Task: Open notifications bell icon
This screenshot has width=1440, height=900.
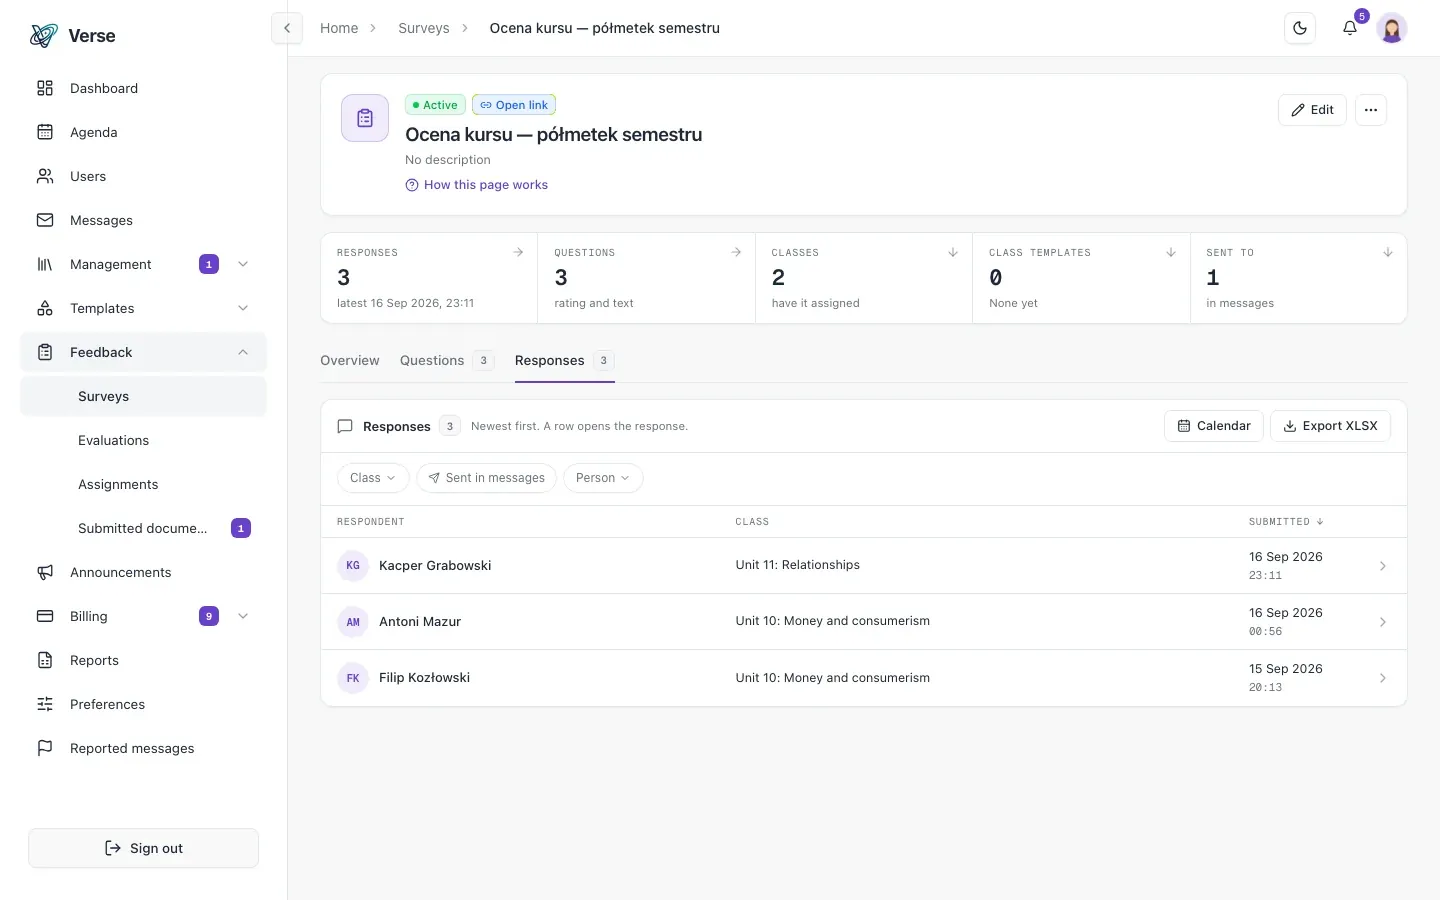Action: [1350, 28]
